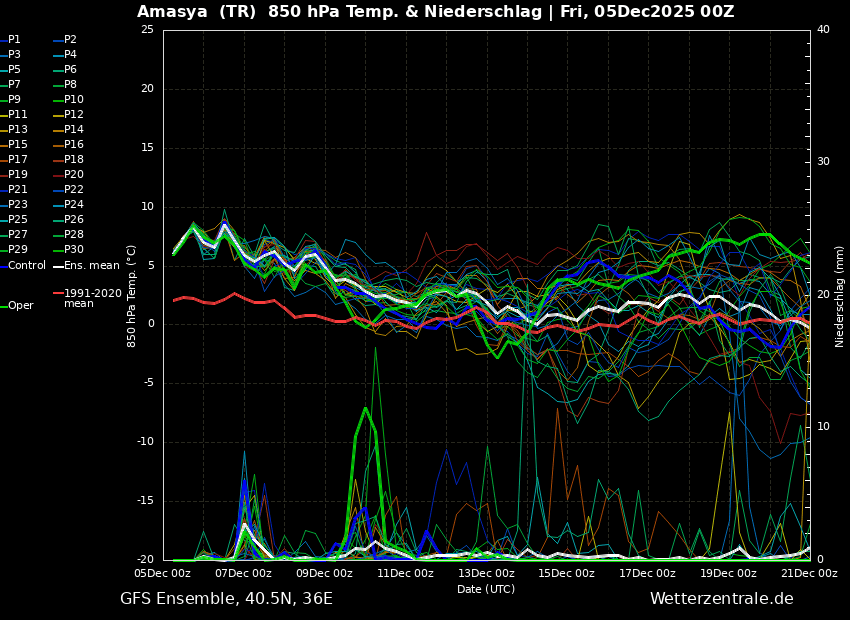Select the "Oper" legend label
This screenshot has width=850, height=620.
pos(21,306)
